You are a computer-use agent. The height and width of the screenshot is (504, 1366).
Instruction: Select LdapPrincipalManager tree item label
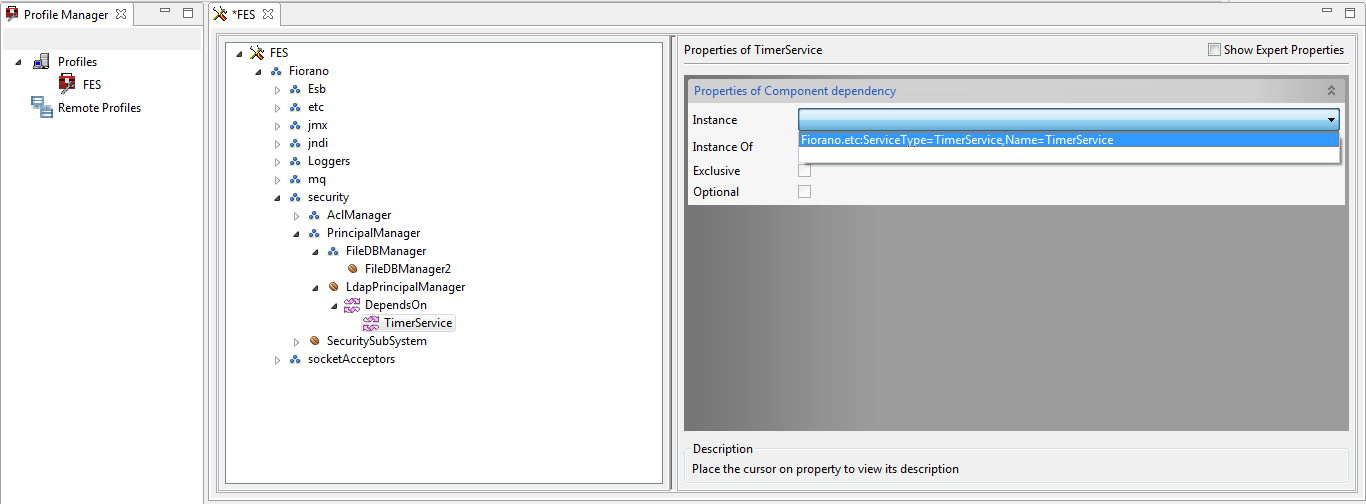tap(405, 287)
